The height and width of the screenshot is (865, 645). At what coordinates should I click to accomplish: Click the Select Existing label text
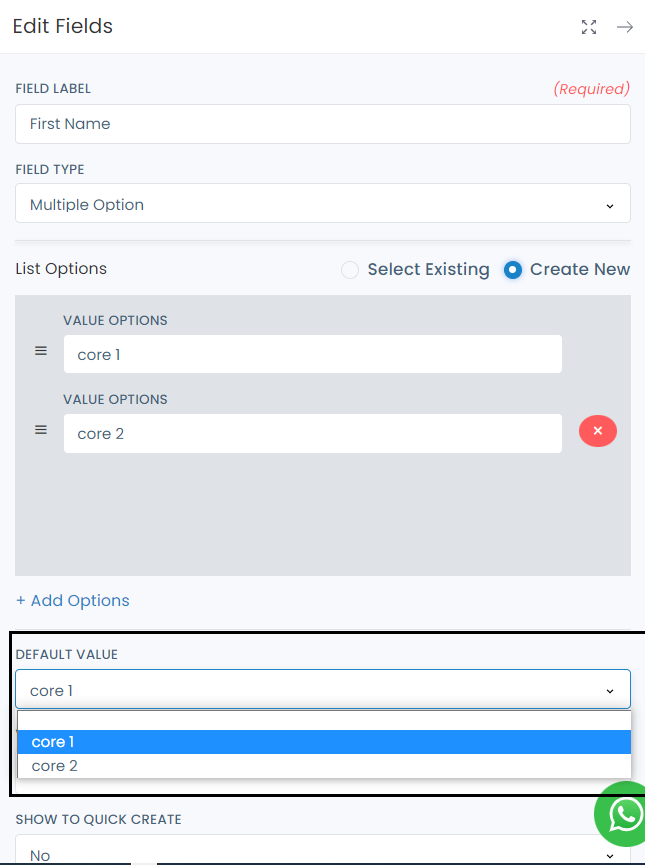(429, 269)
